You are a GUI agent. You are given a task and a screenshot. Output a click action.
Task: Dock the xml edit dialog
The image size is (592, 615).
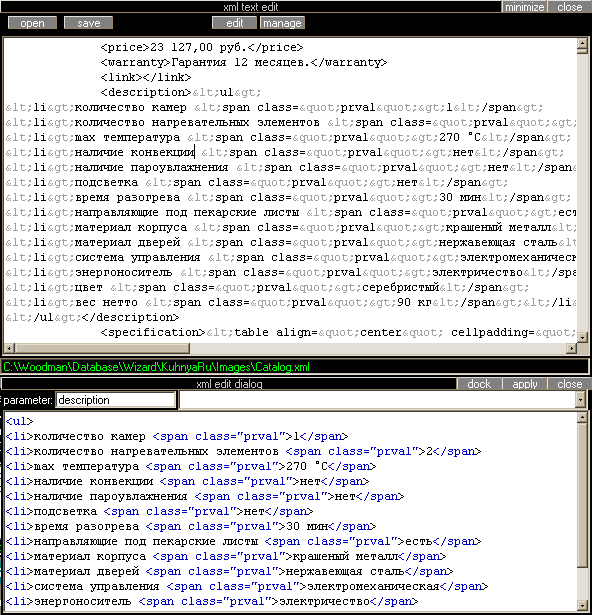pos(479,384)
